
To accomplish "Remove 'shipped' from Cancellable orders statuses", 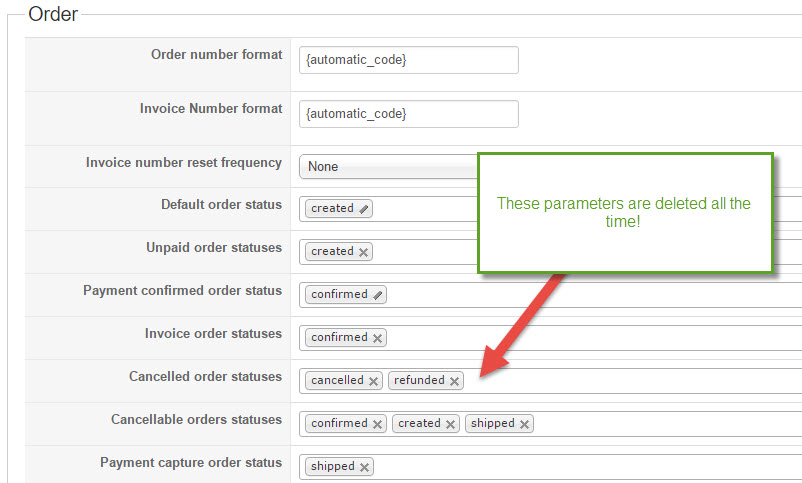I will coord(524,424).
